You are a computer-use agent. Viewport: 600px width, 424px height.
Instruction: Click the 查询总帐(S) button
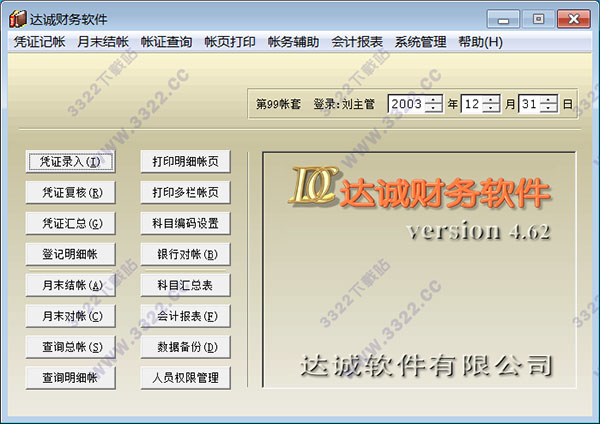click(70, 347)
